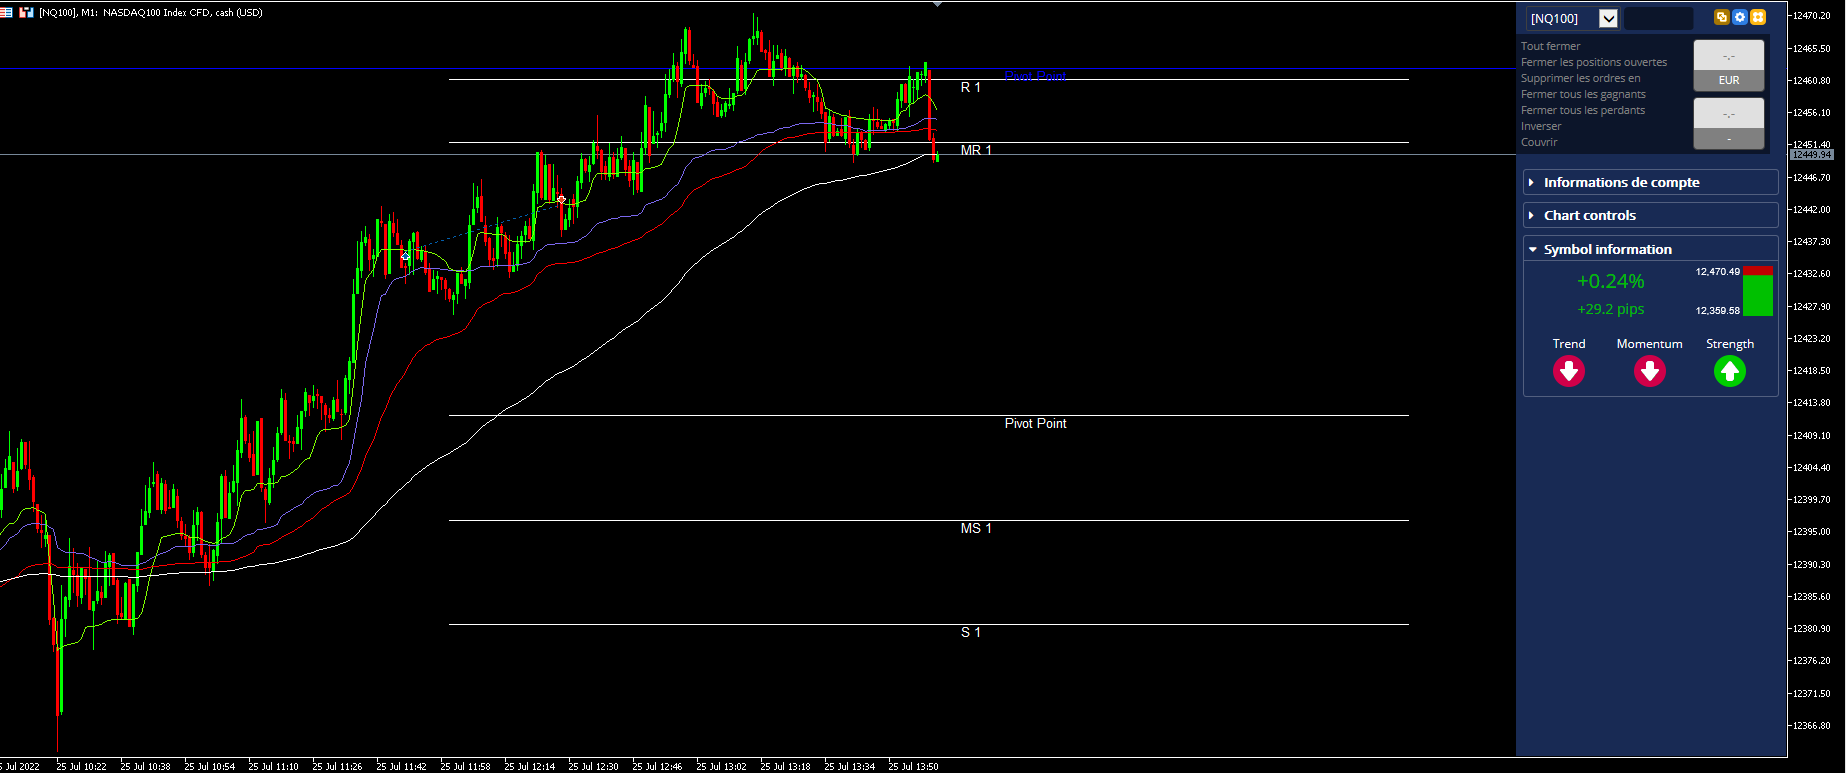
Task: Click the green Strength up-arrow indicator
Action: (x=1730, y=372)
